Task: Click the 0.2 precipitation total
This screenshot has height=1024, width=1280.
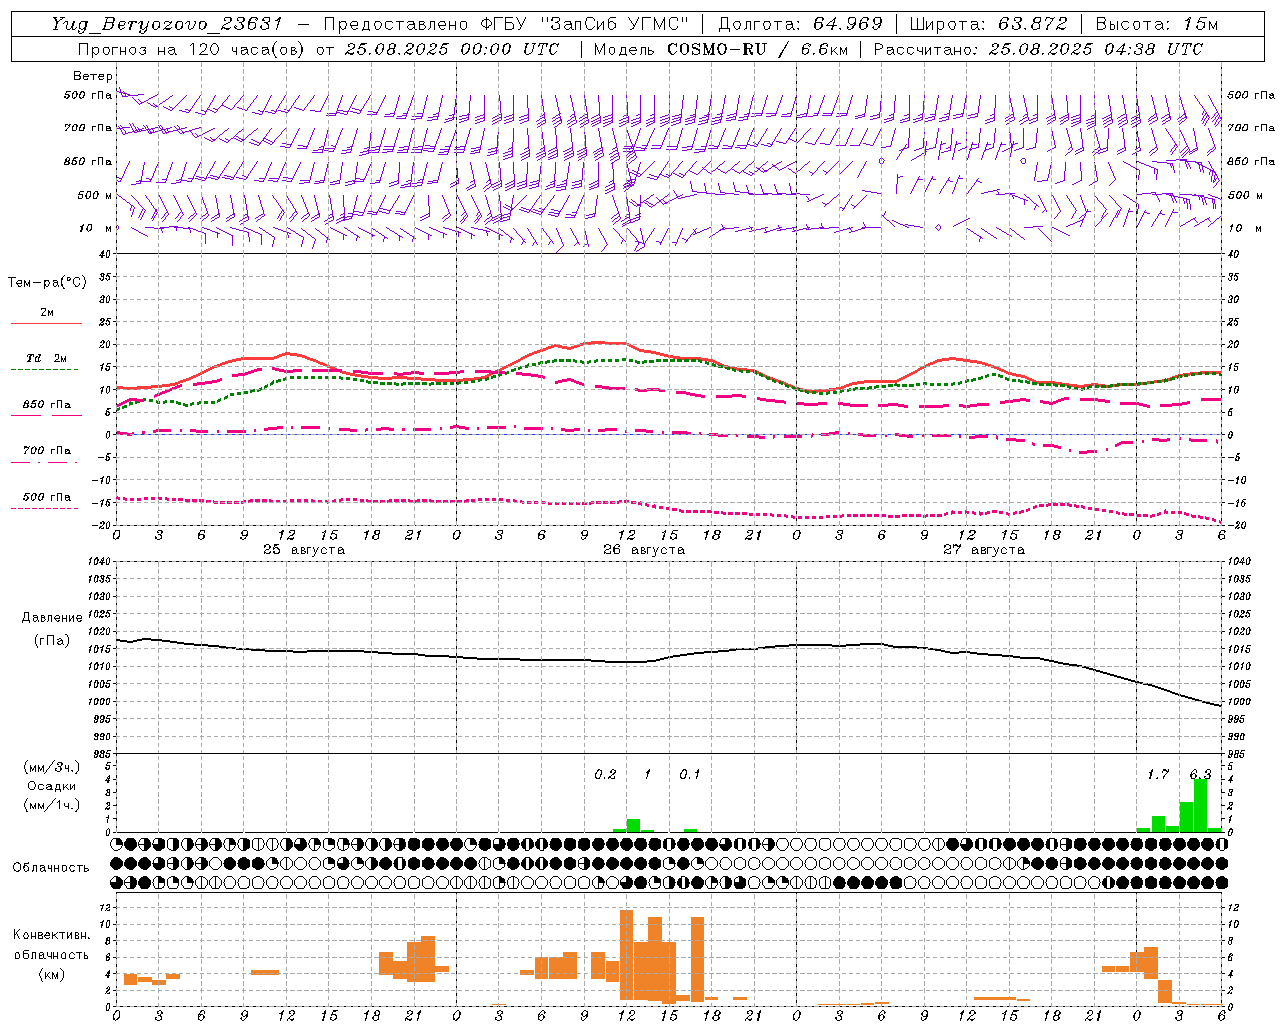Action: click(x=606, y=775)
